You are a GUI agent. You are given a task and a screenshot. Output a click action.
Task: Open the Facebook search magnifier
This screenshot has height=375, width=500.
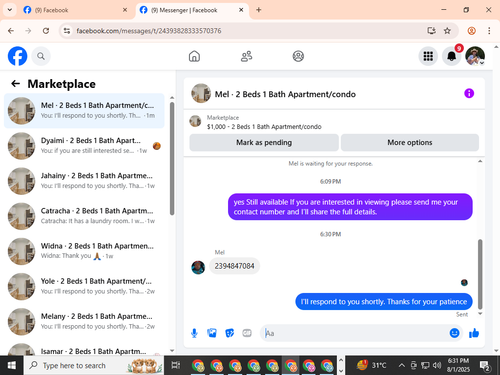[41, 56]
